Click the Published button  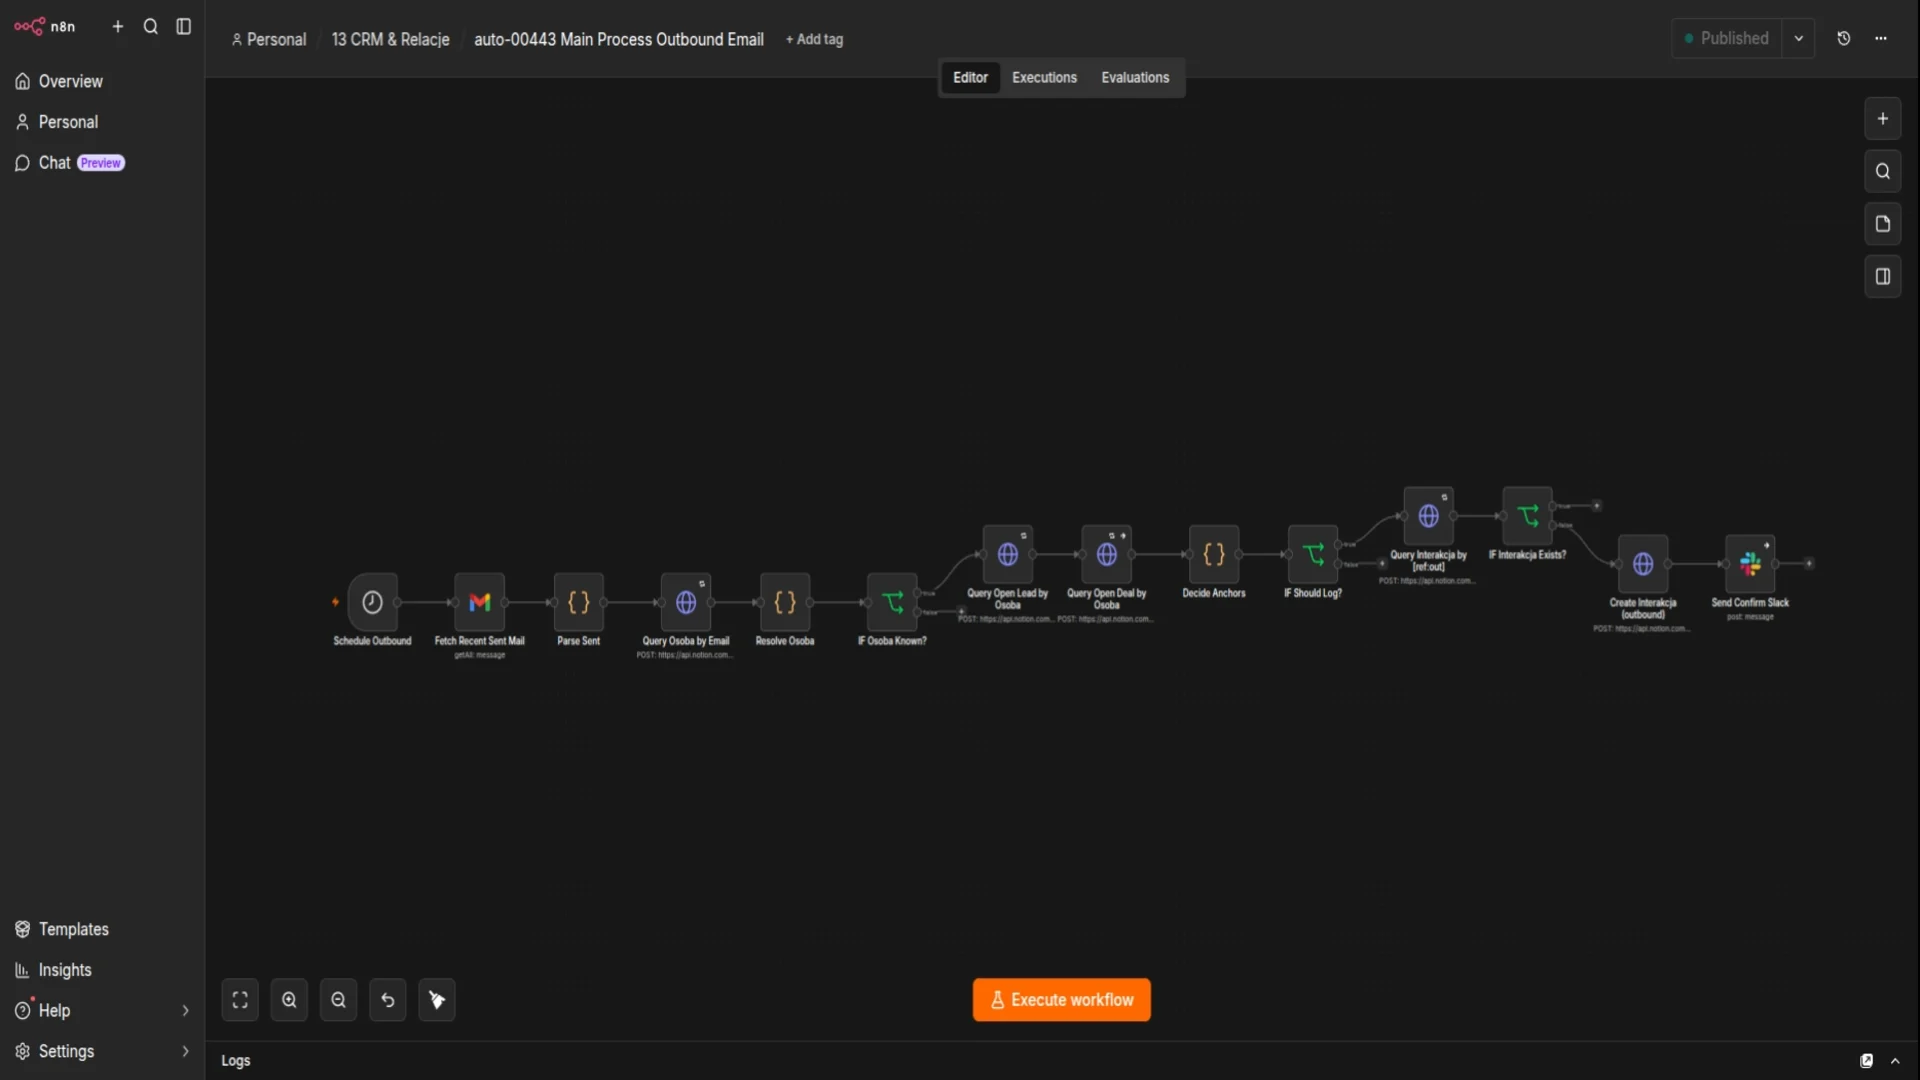coord(1727,39)
